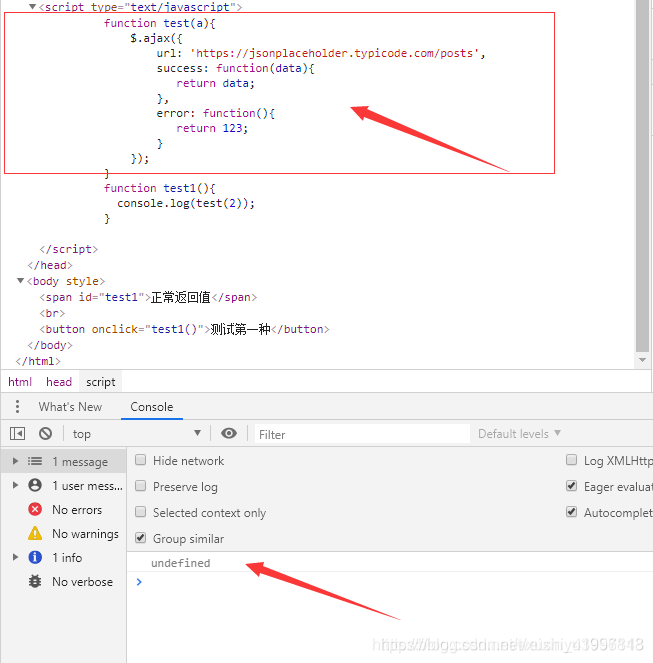
Task: Create live expression with eye icon
Action: (x=229, y=433)
